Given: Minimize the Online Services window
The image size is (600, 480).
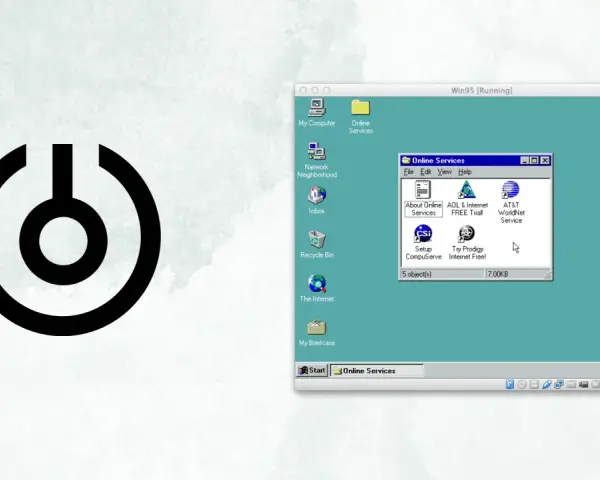Looking at the screenshot, I should pos(525,160).
